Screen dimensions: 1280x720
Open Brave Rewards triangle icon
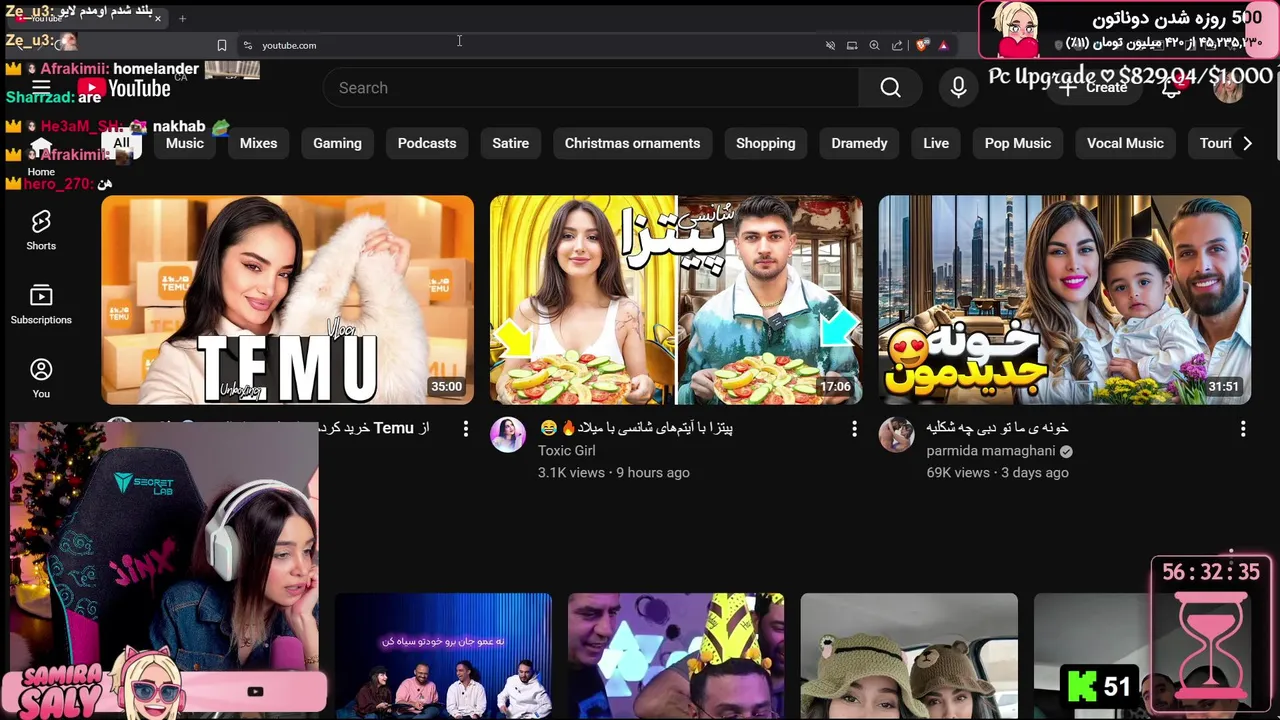(943, 45)
